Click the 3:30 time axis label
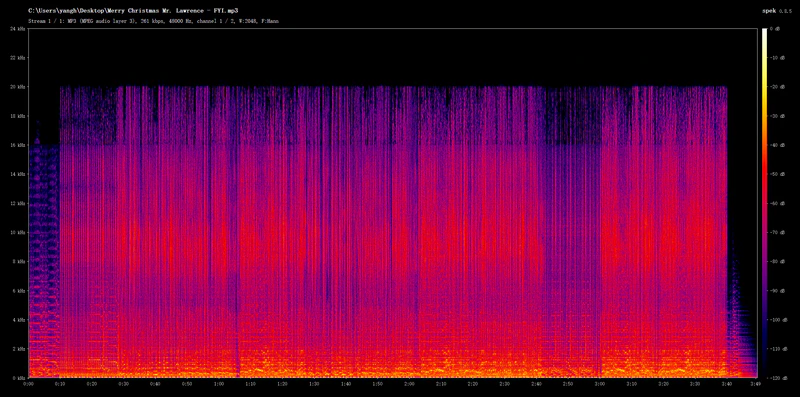Screen dimensions: 800x397 pyautogui.click(x=696, y=383)
